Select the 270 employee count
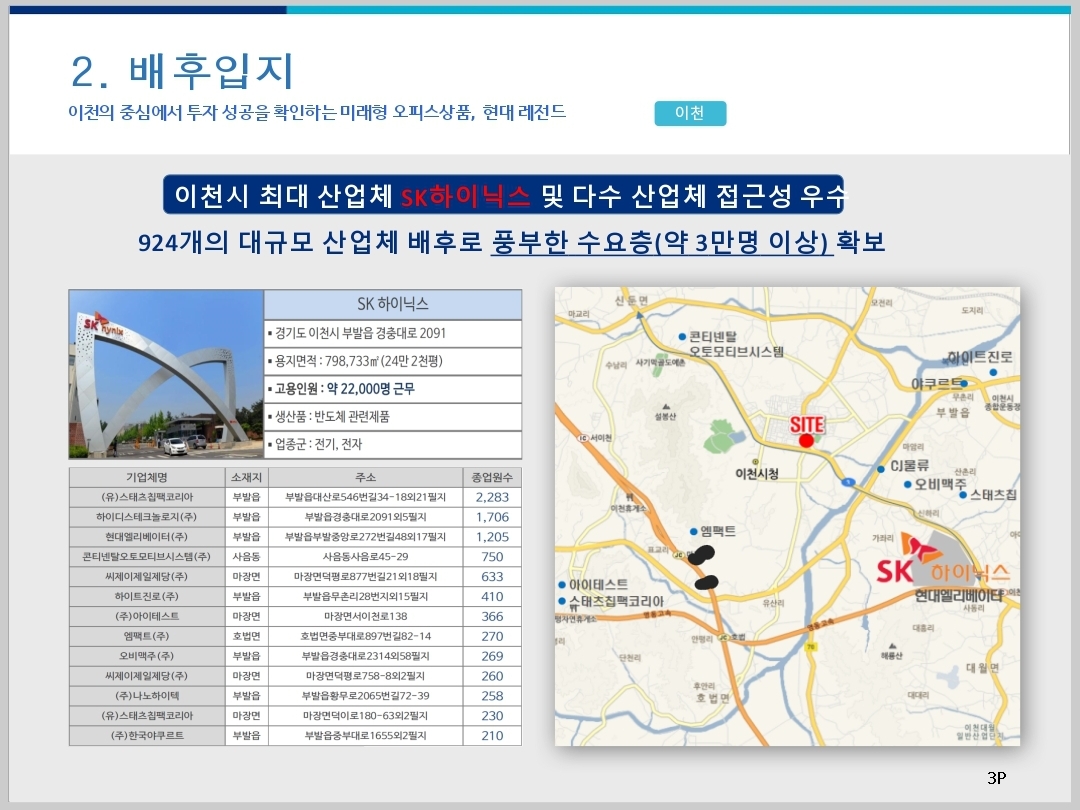Image resolution: width=1080 pixels, height=810 pixels. coord(492,636)
